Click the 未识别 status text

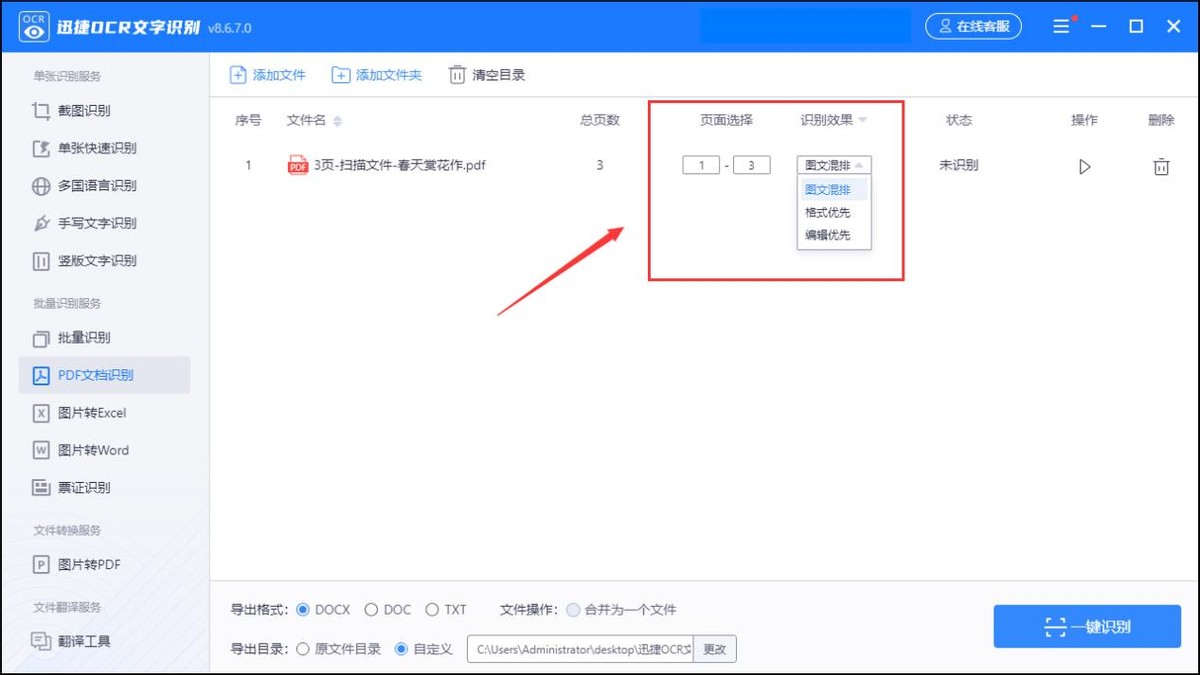tap(958, 165)
